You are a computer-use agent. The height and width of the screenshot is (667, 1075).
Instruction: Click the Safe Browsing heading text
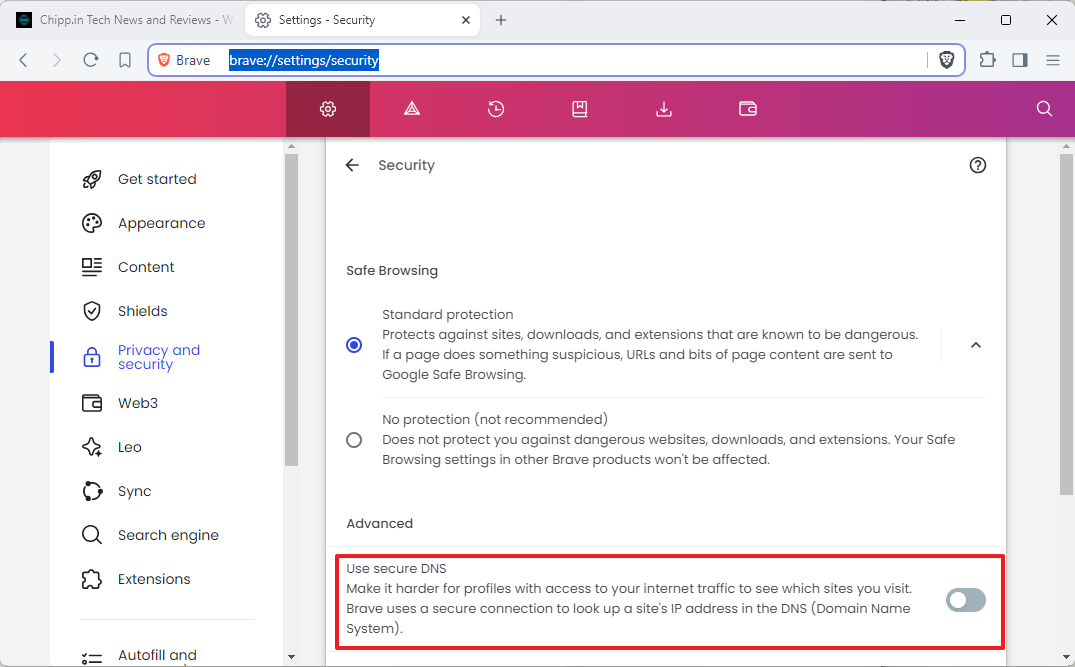tap(392, 271)
